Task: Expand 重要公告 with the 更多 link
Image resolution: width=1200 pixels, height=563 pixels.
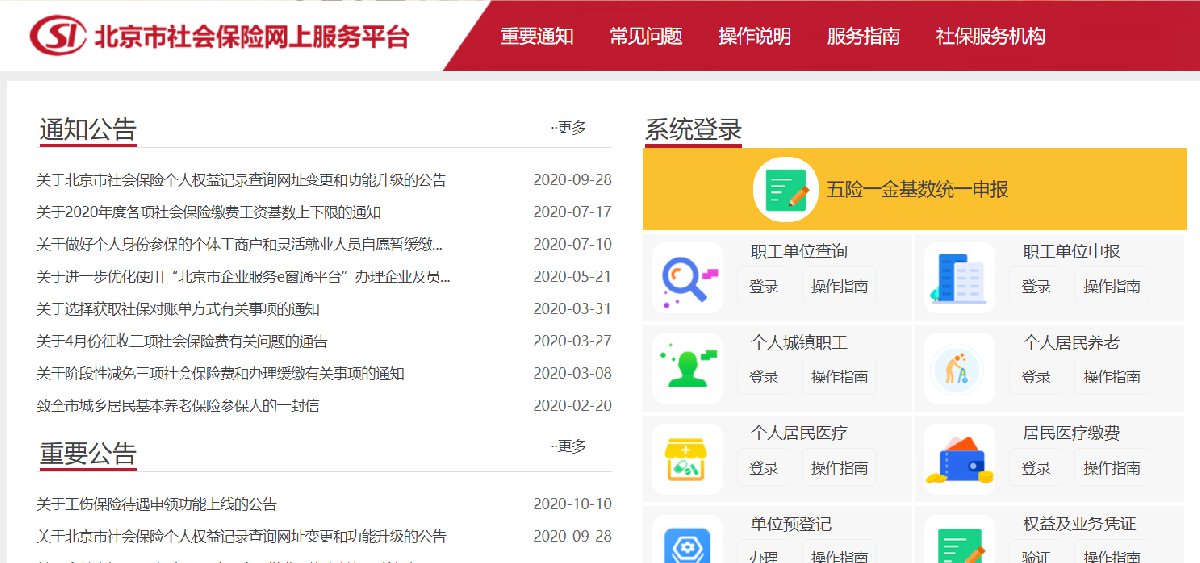Action: click(570, 446)
